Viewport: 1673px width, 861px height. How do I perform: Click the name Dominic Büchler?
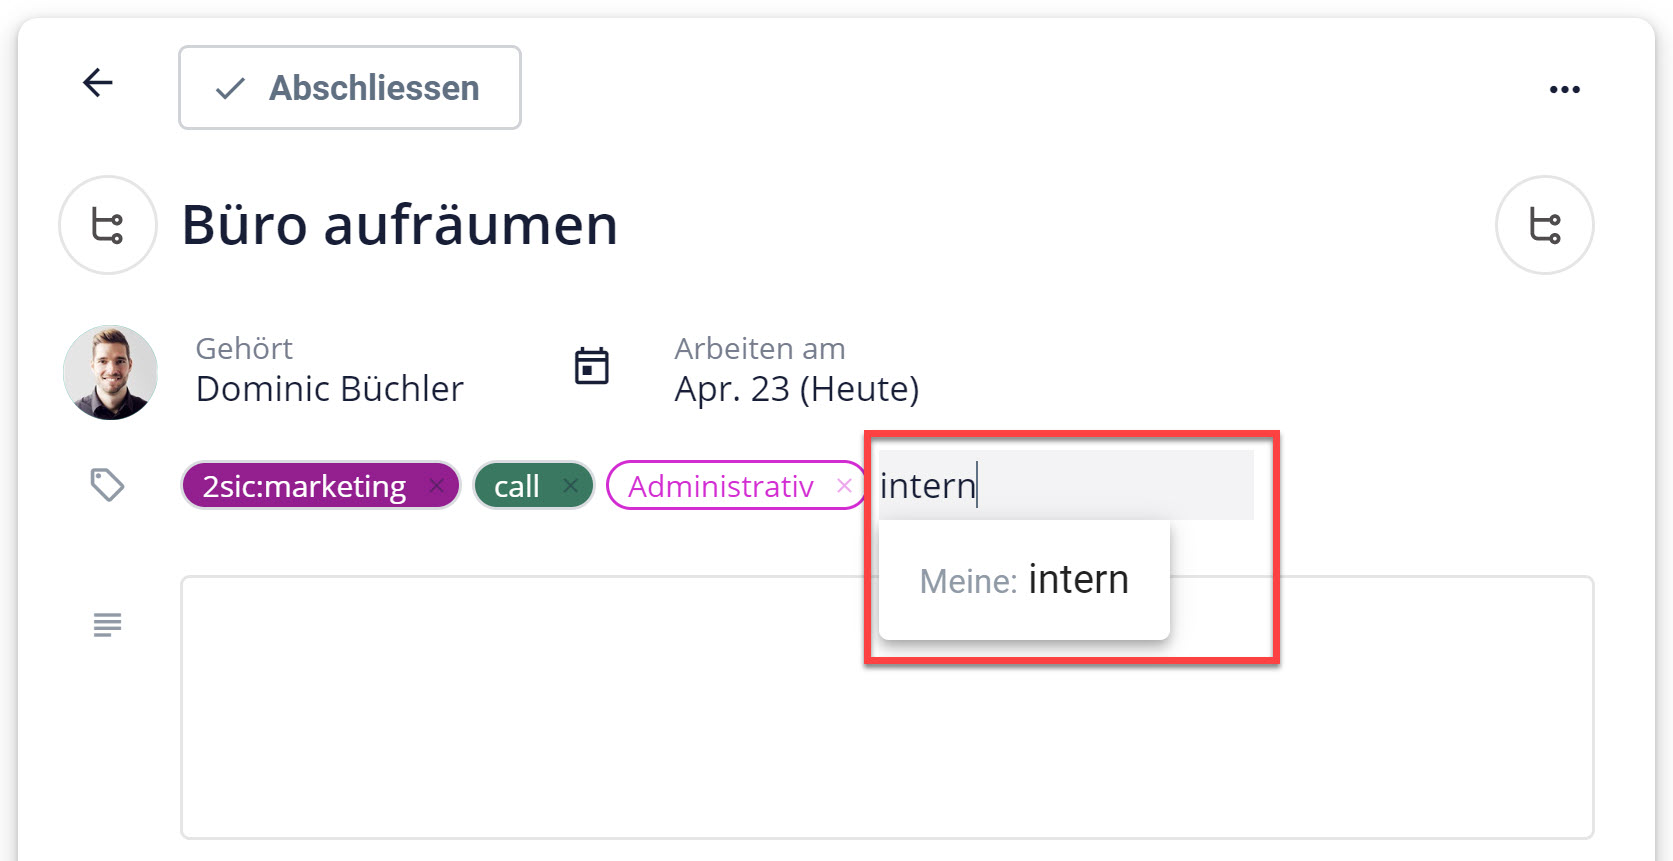329,389
